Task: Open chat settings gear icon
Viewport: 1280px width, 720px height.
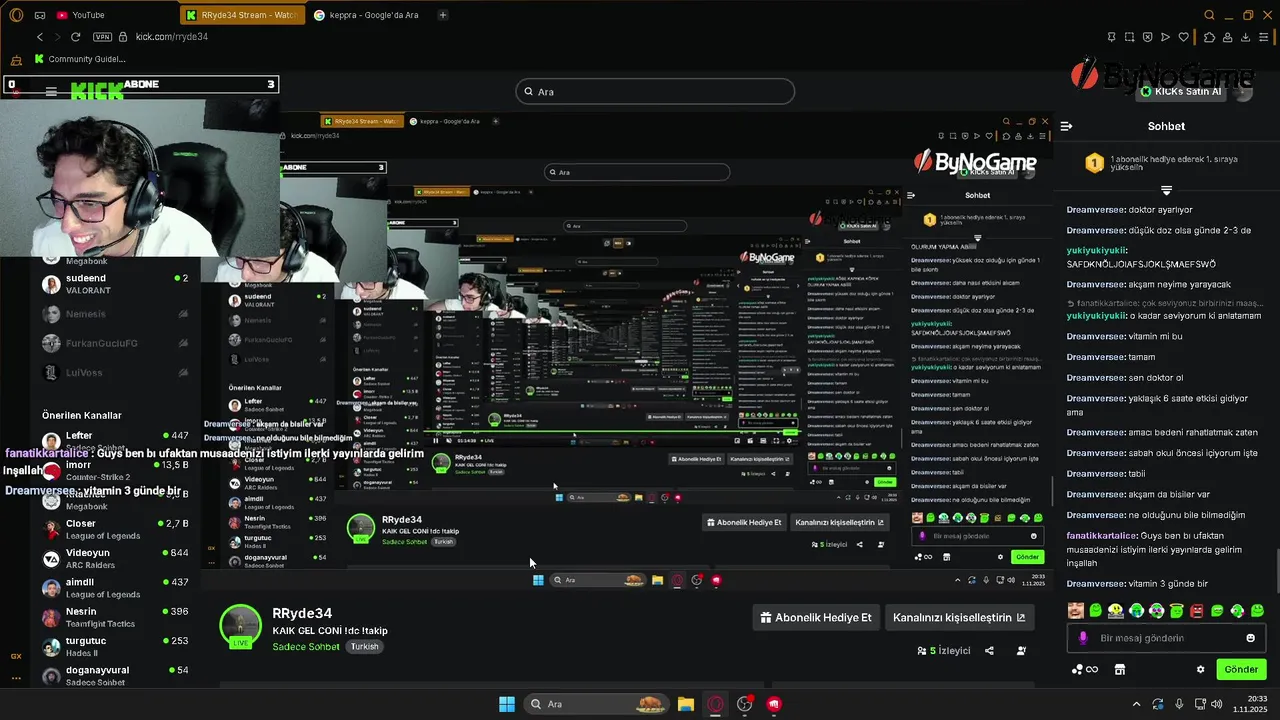Action: click(1200, 669)
